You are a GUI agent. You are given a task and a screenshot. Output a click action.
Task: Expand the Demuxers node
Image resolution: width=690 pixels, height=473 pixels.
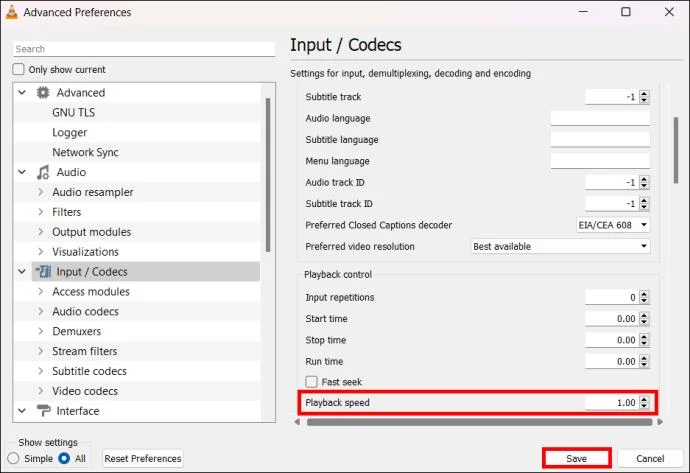click(x=41, y=331)
